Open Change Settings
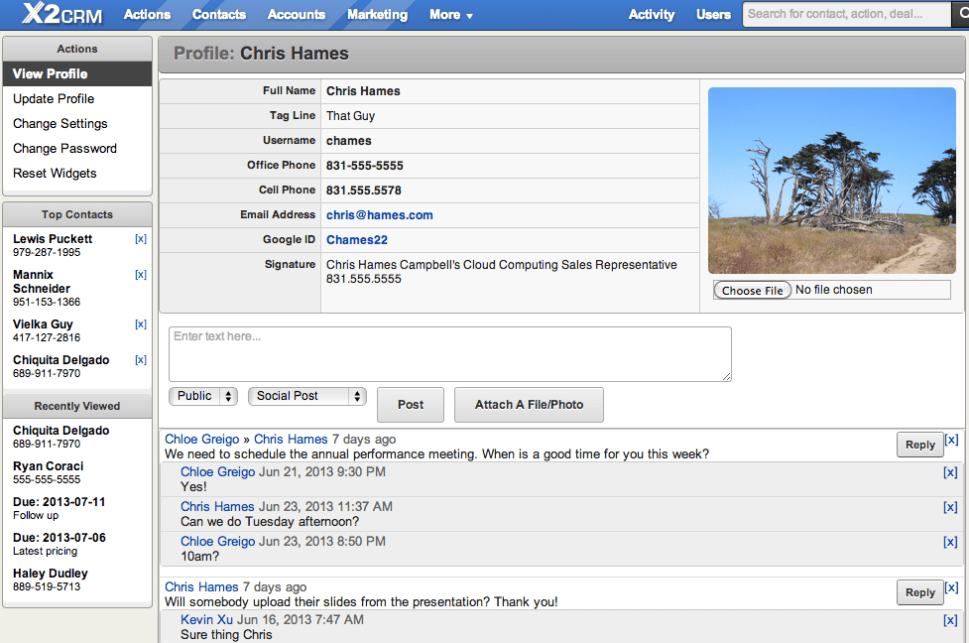969x643 pixels. 60,124
